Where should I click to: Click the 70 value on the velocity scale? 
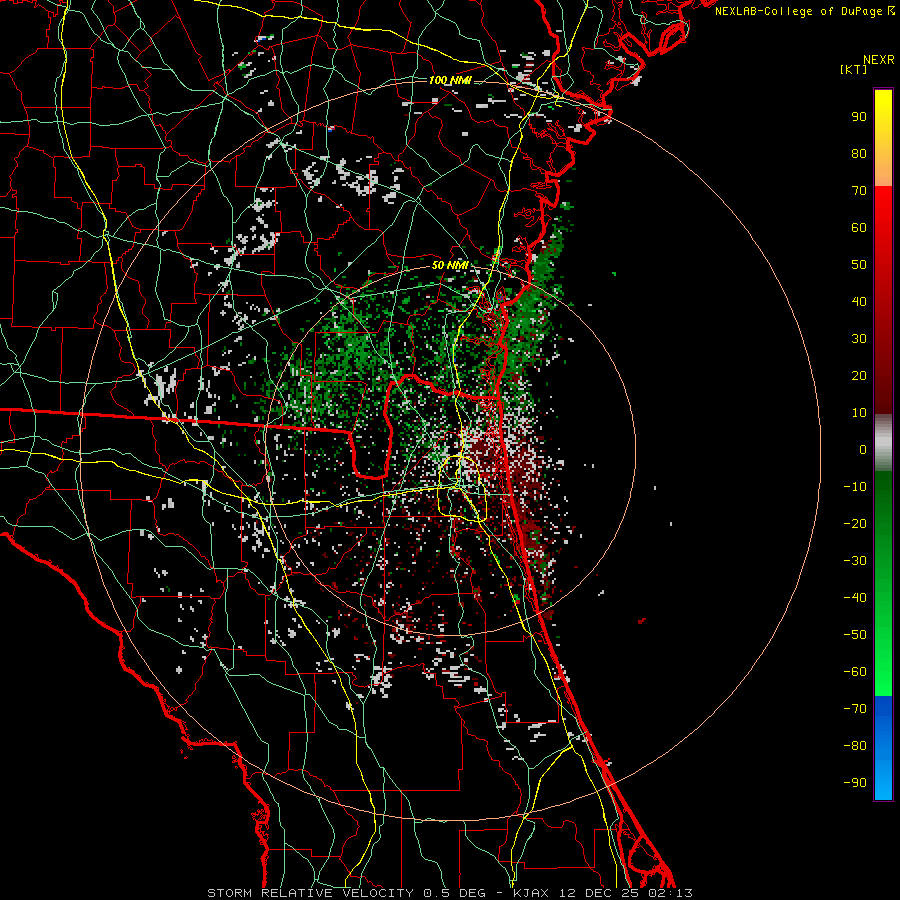(x=859, y=191)
